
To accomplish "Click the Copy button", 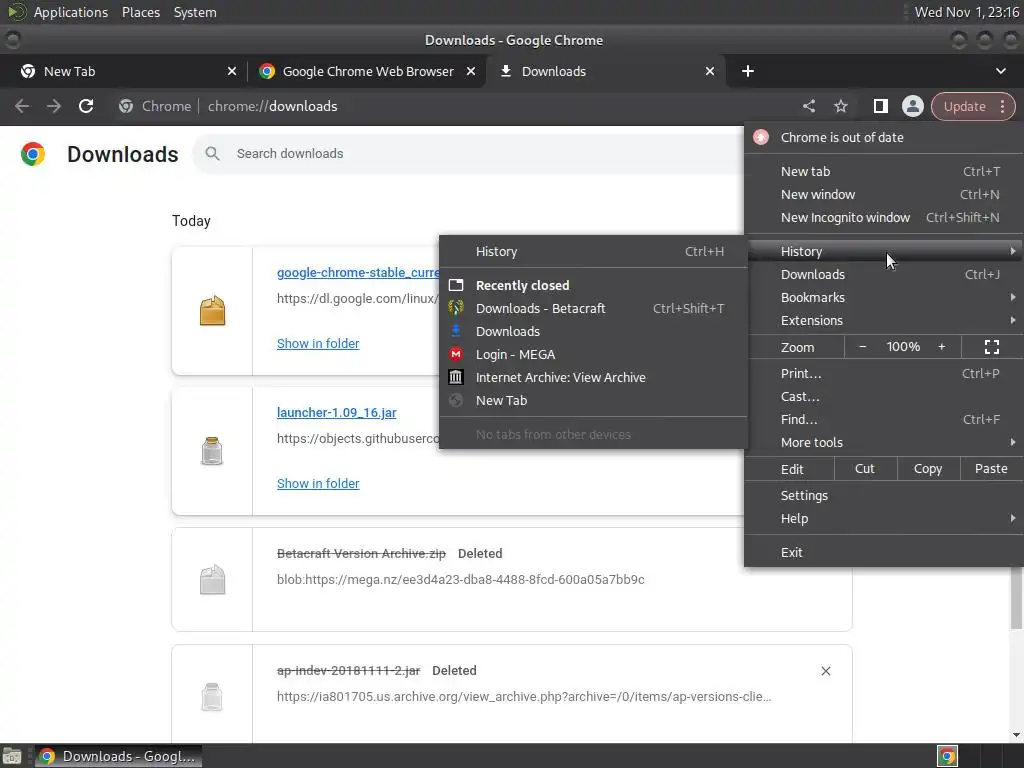I will tap(927, 469).
